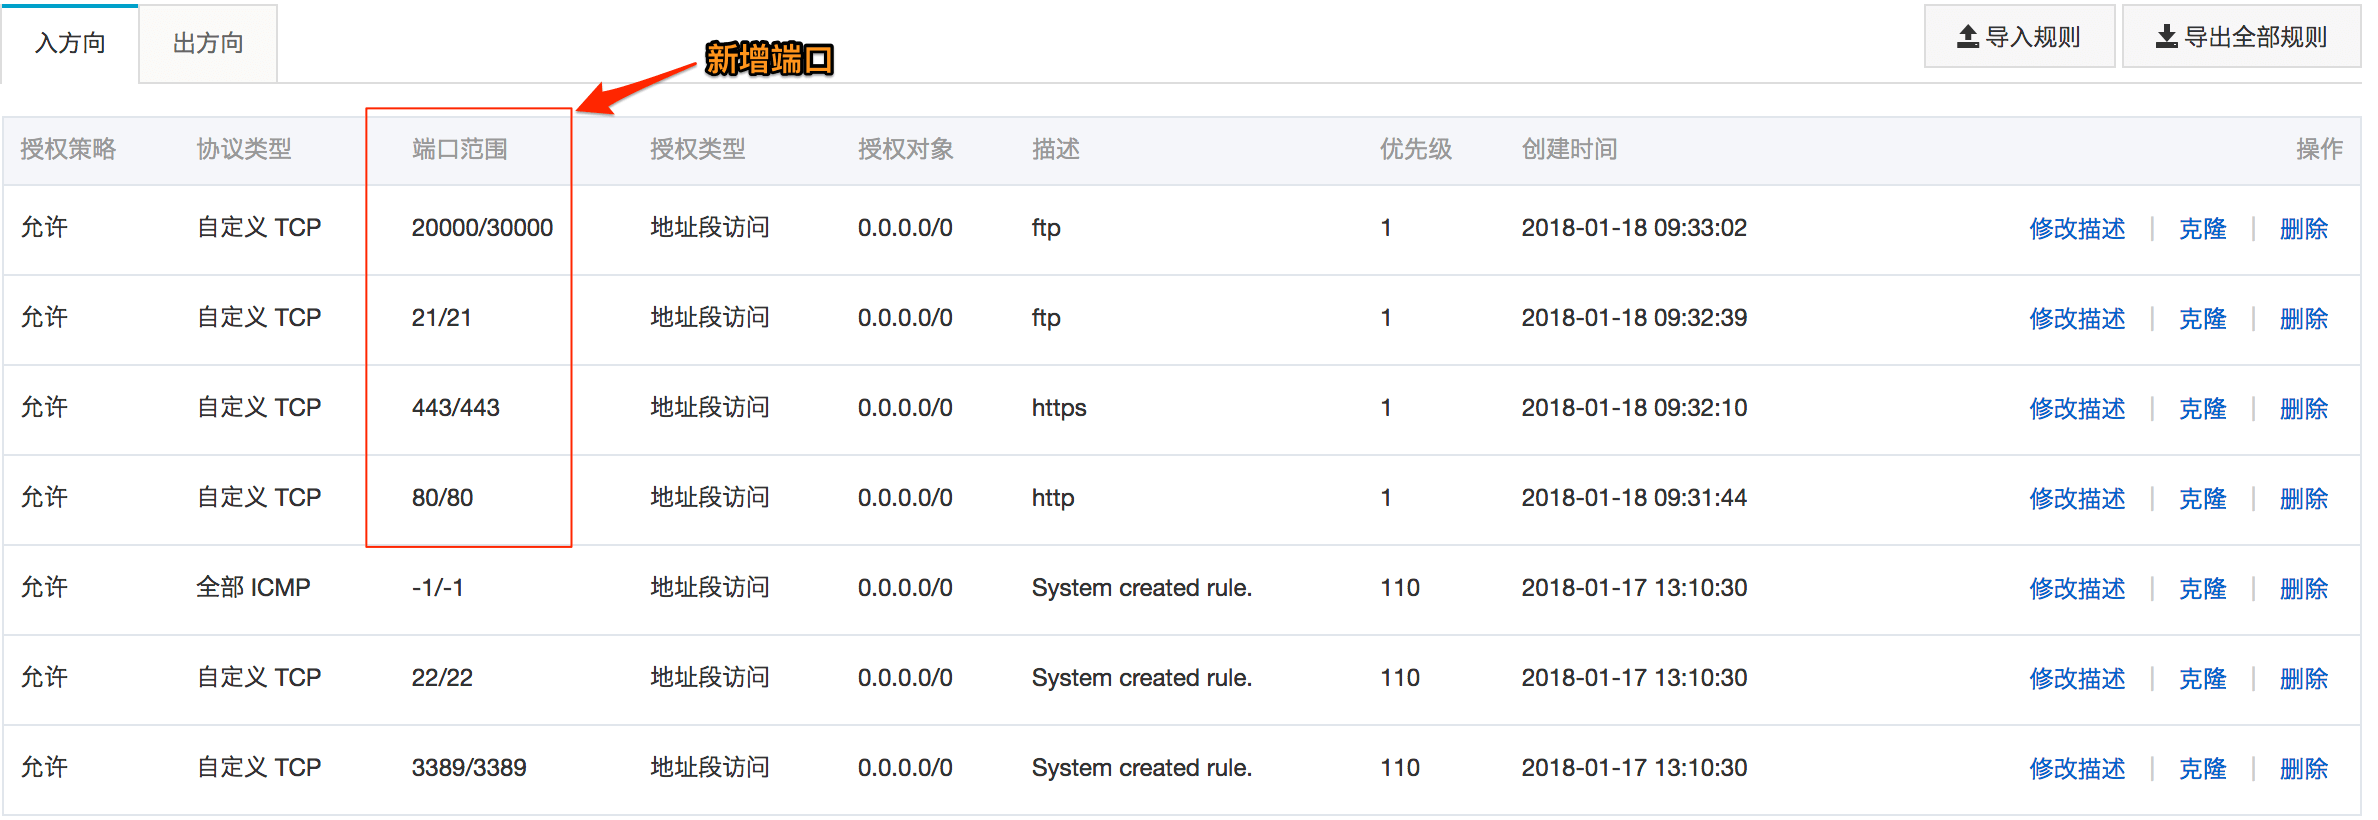
Task: Click System created rule. in the 22/22 row
Action: pos(1142,678)
